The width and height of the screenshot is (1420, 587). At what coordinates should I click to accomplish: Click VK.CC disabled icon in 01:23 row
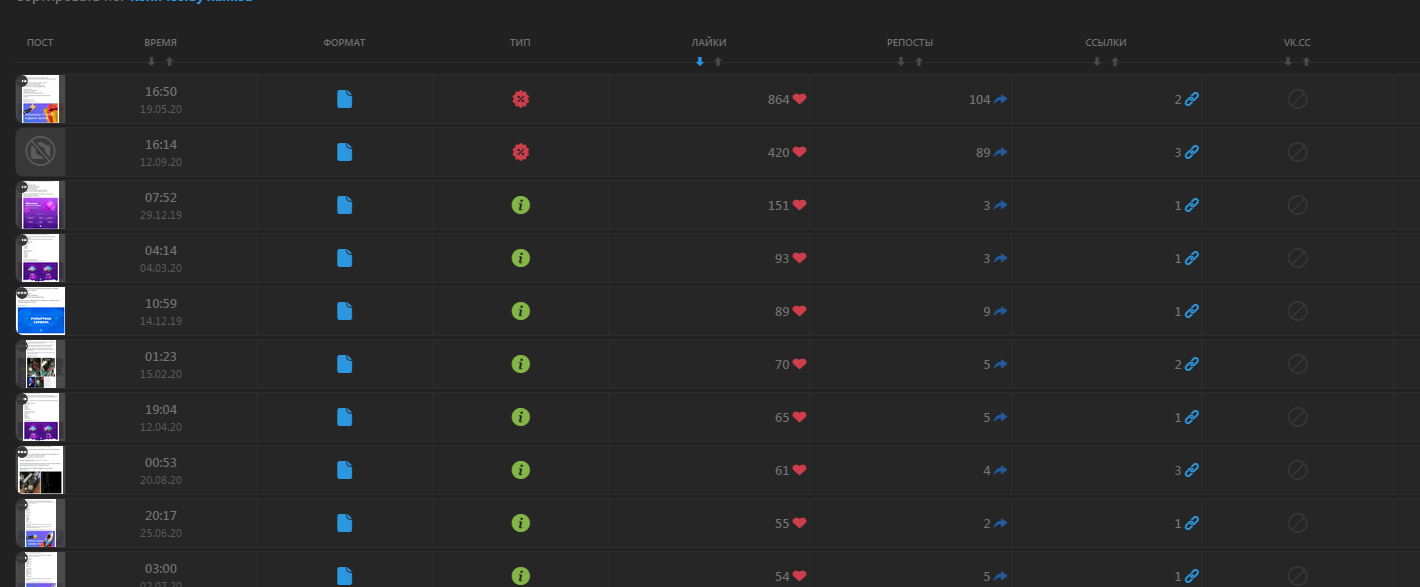pos(1297,364)
